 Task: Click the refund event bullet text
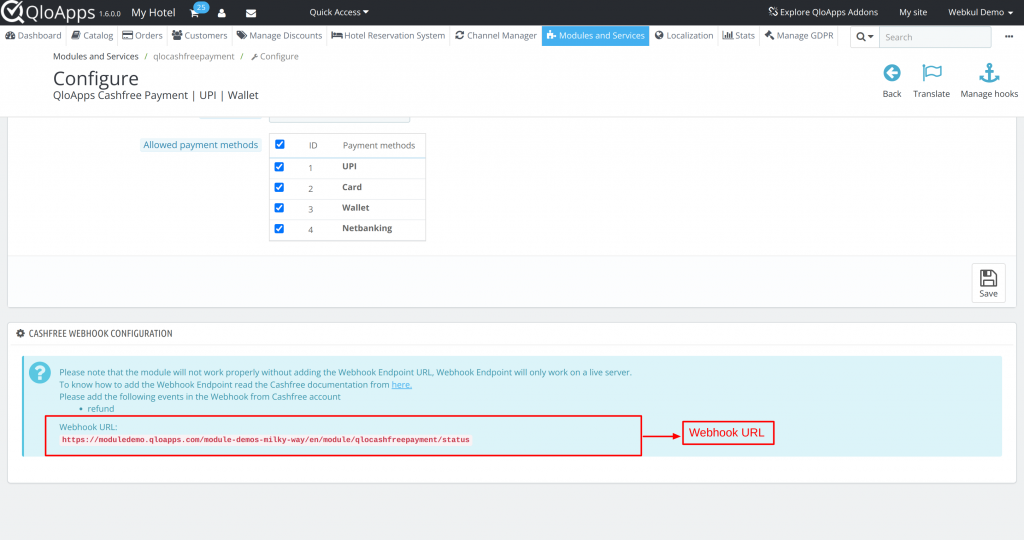click(x=101, y=409)
